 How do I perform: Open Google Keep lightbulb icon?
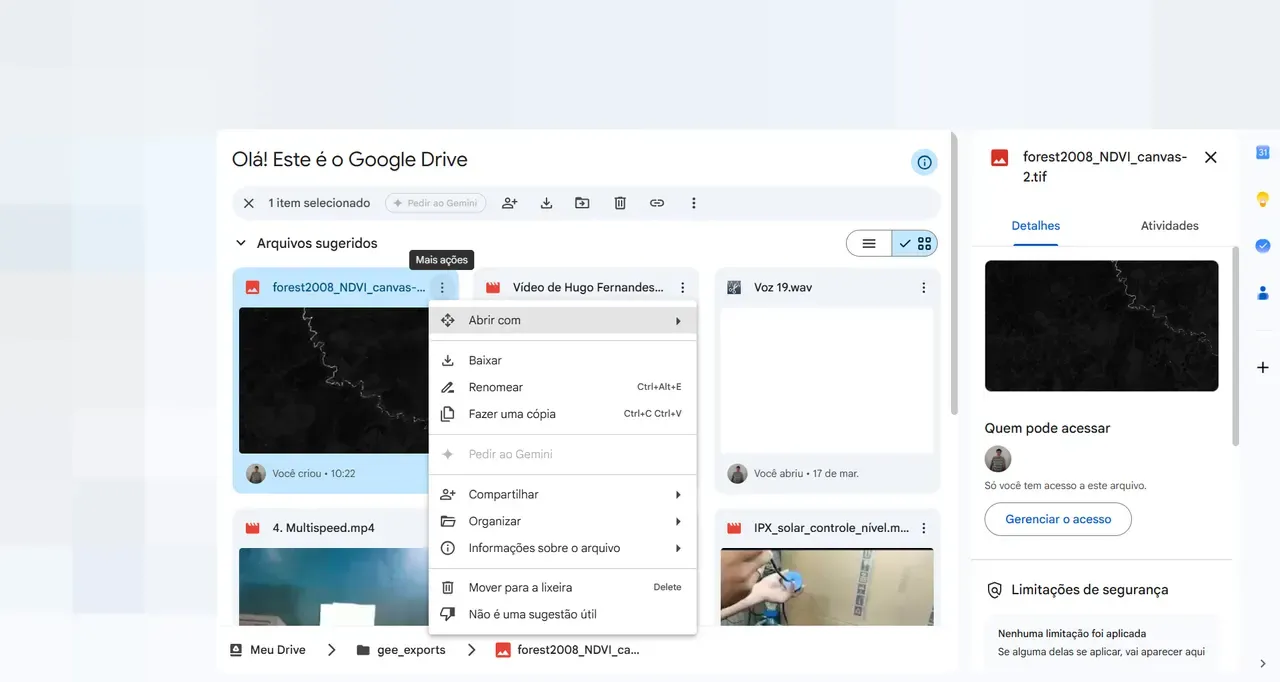pyautogui.click(x=1263, y=199)
